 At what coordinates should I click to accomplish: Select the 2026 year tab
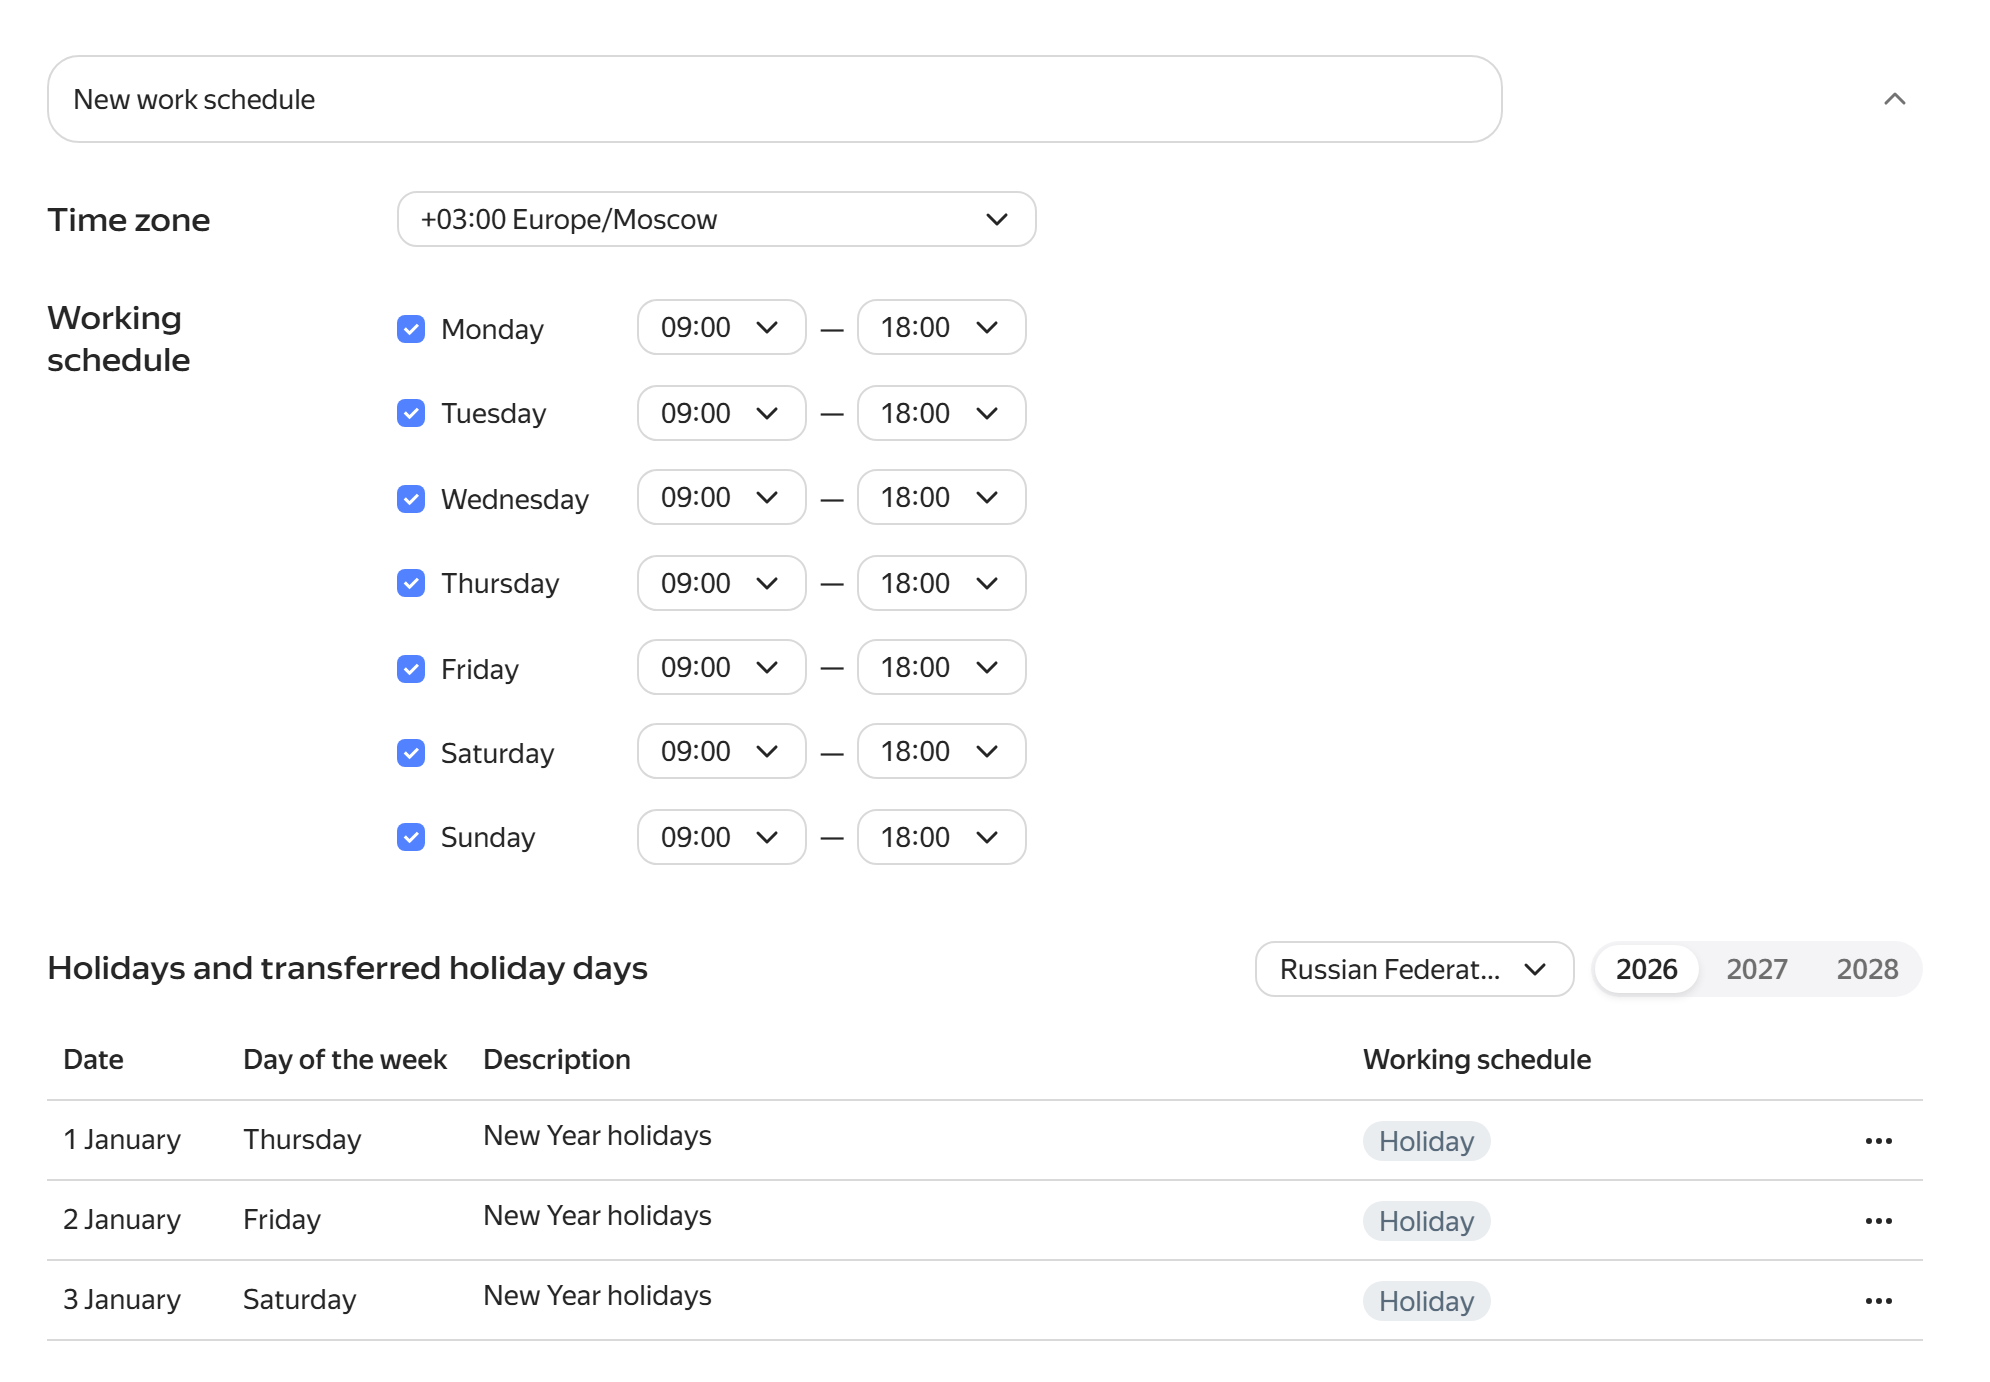click(1646, 969)
